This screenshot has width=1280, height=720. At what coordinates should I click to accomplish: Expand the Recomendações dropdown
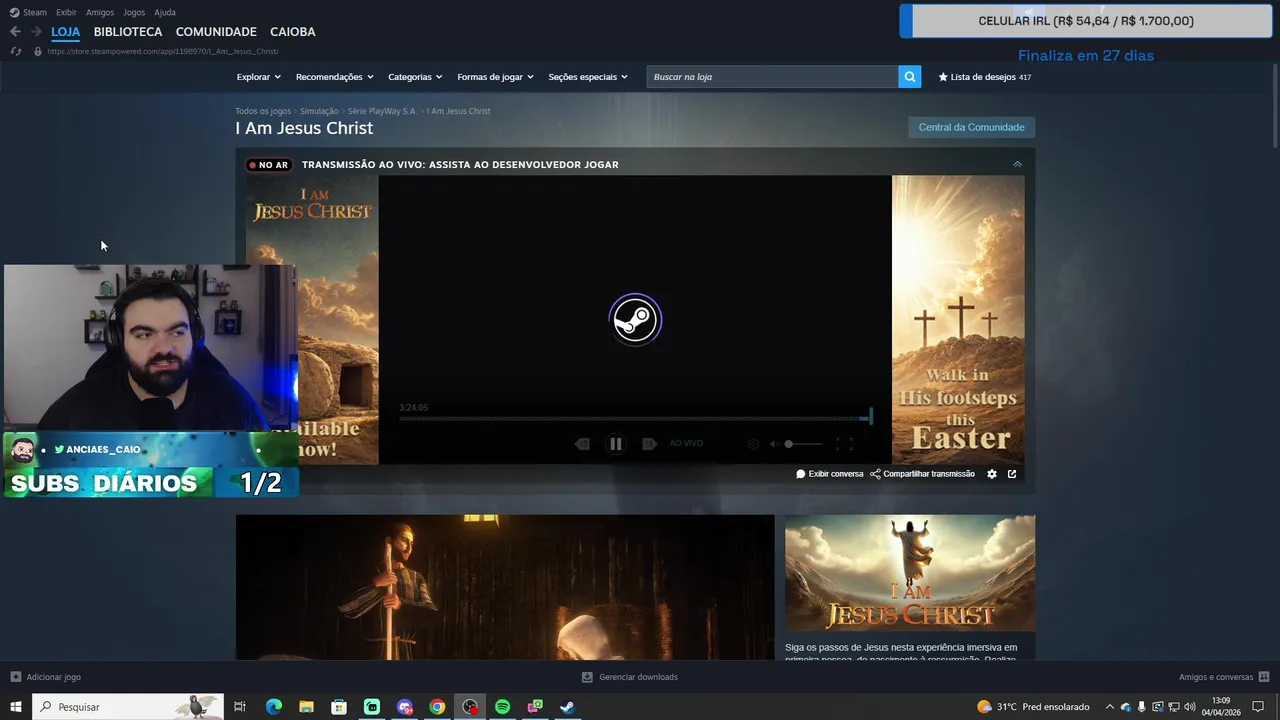[x=334, y=77]
